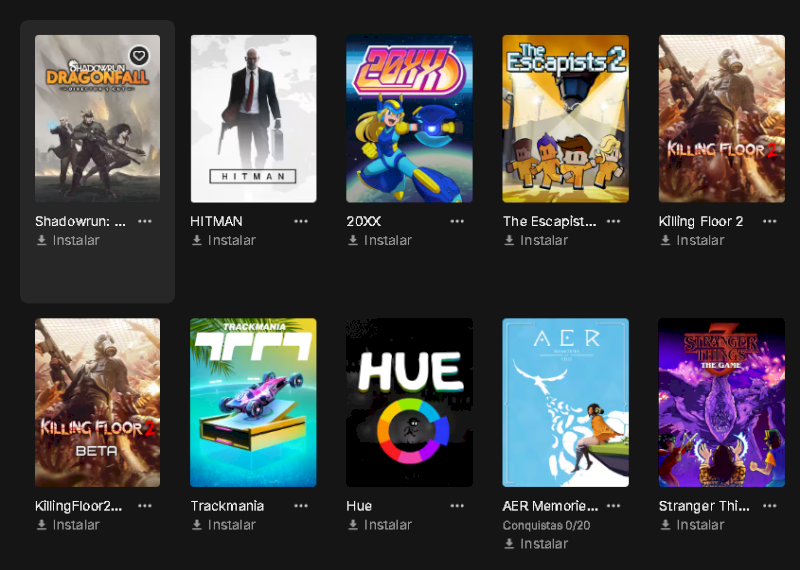Open ellipsis menu for Killing Floor 2
The height and width of the screenshot is (570, 800).
[769, 221]
